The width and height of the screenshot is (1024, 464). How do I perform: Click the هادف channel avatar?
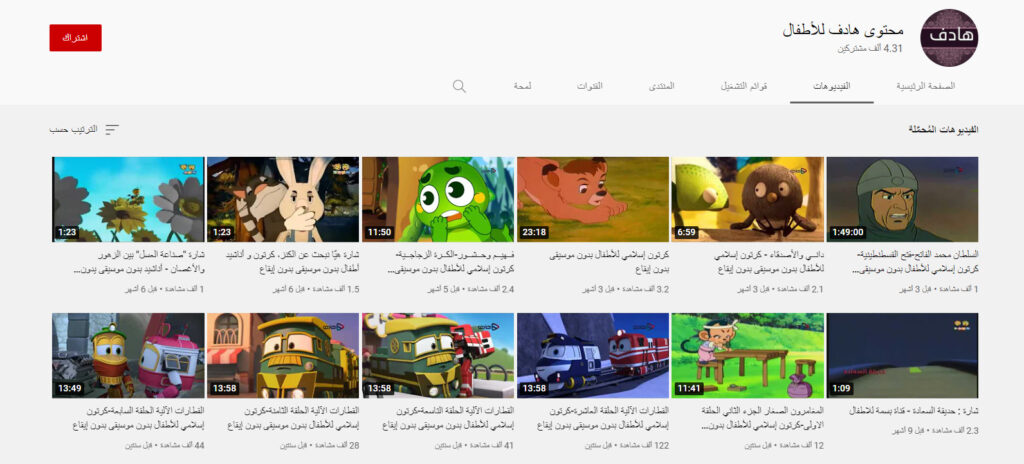click(948, 38)
